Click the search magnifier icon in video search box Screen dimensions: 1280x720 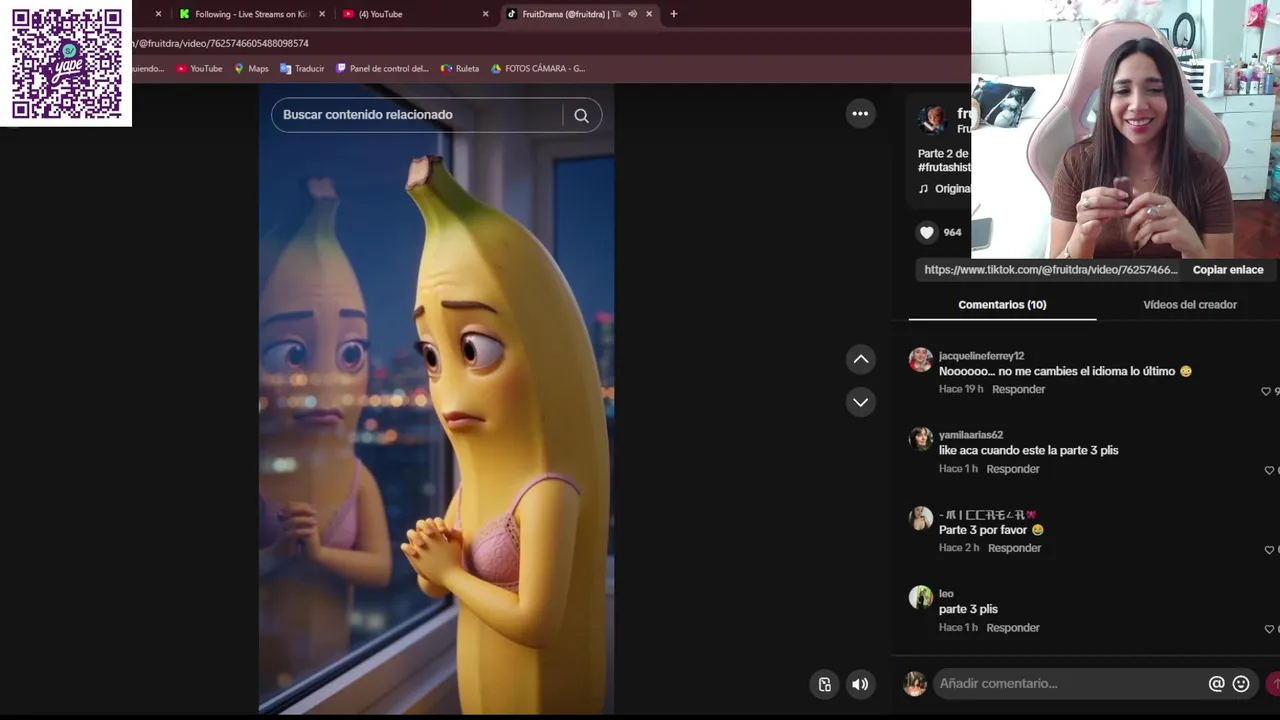click(581, 115)
